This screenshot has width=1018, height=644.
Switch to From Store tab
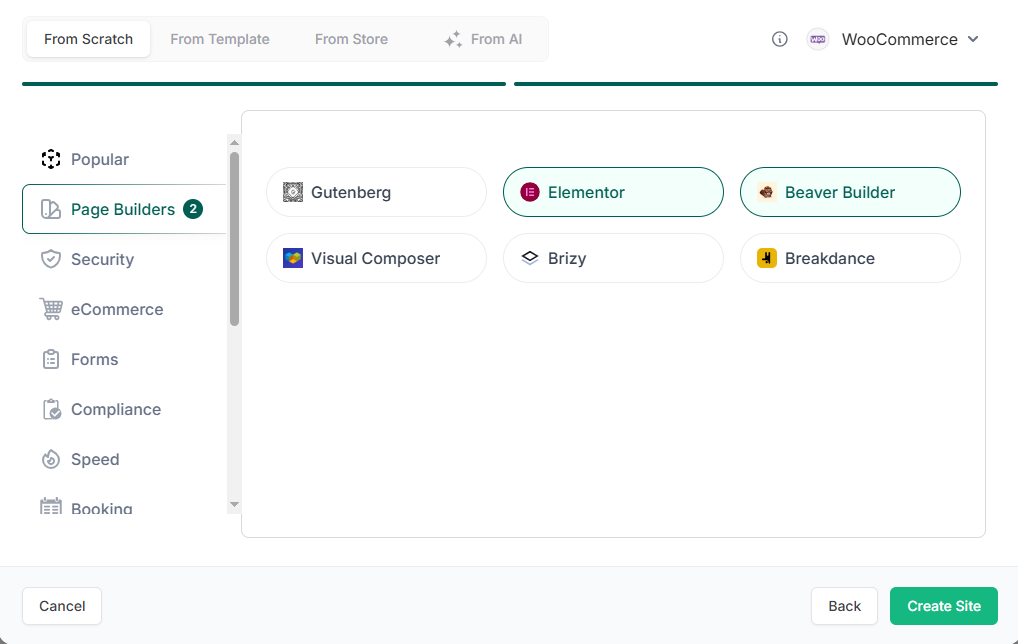[351, 39]
